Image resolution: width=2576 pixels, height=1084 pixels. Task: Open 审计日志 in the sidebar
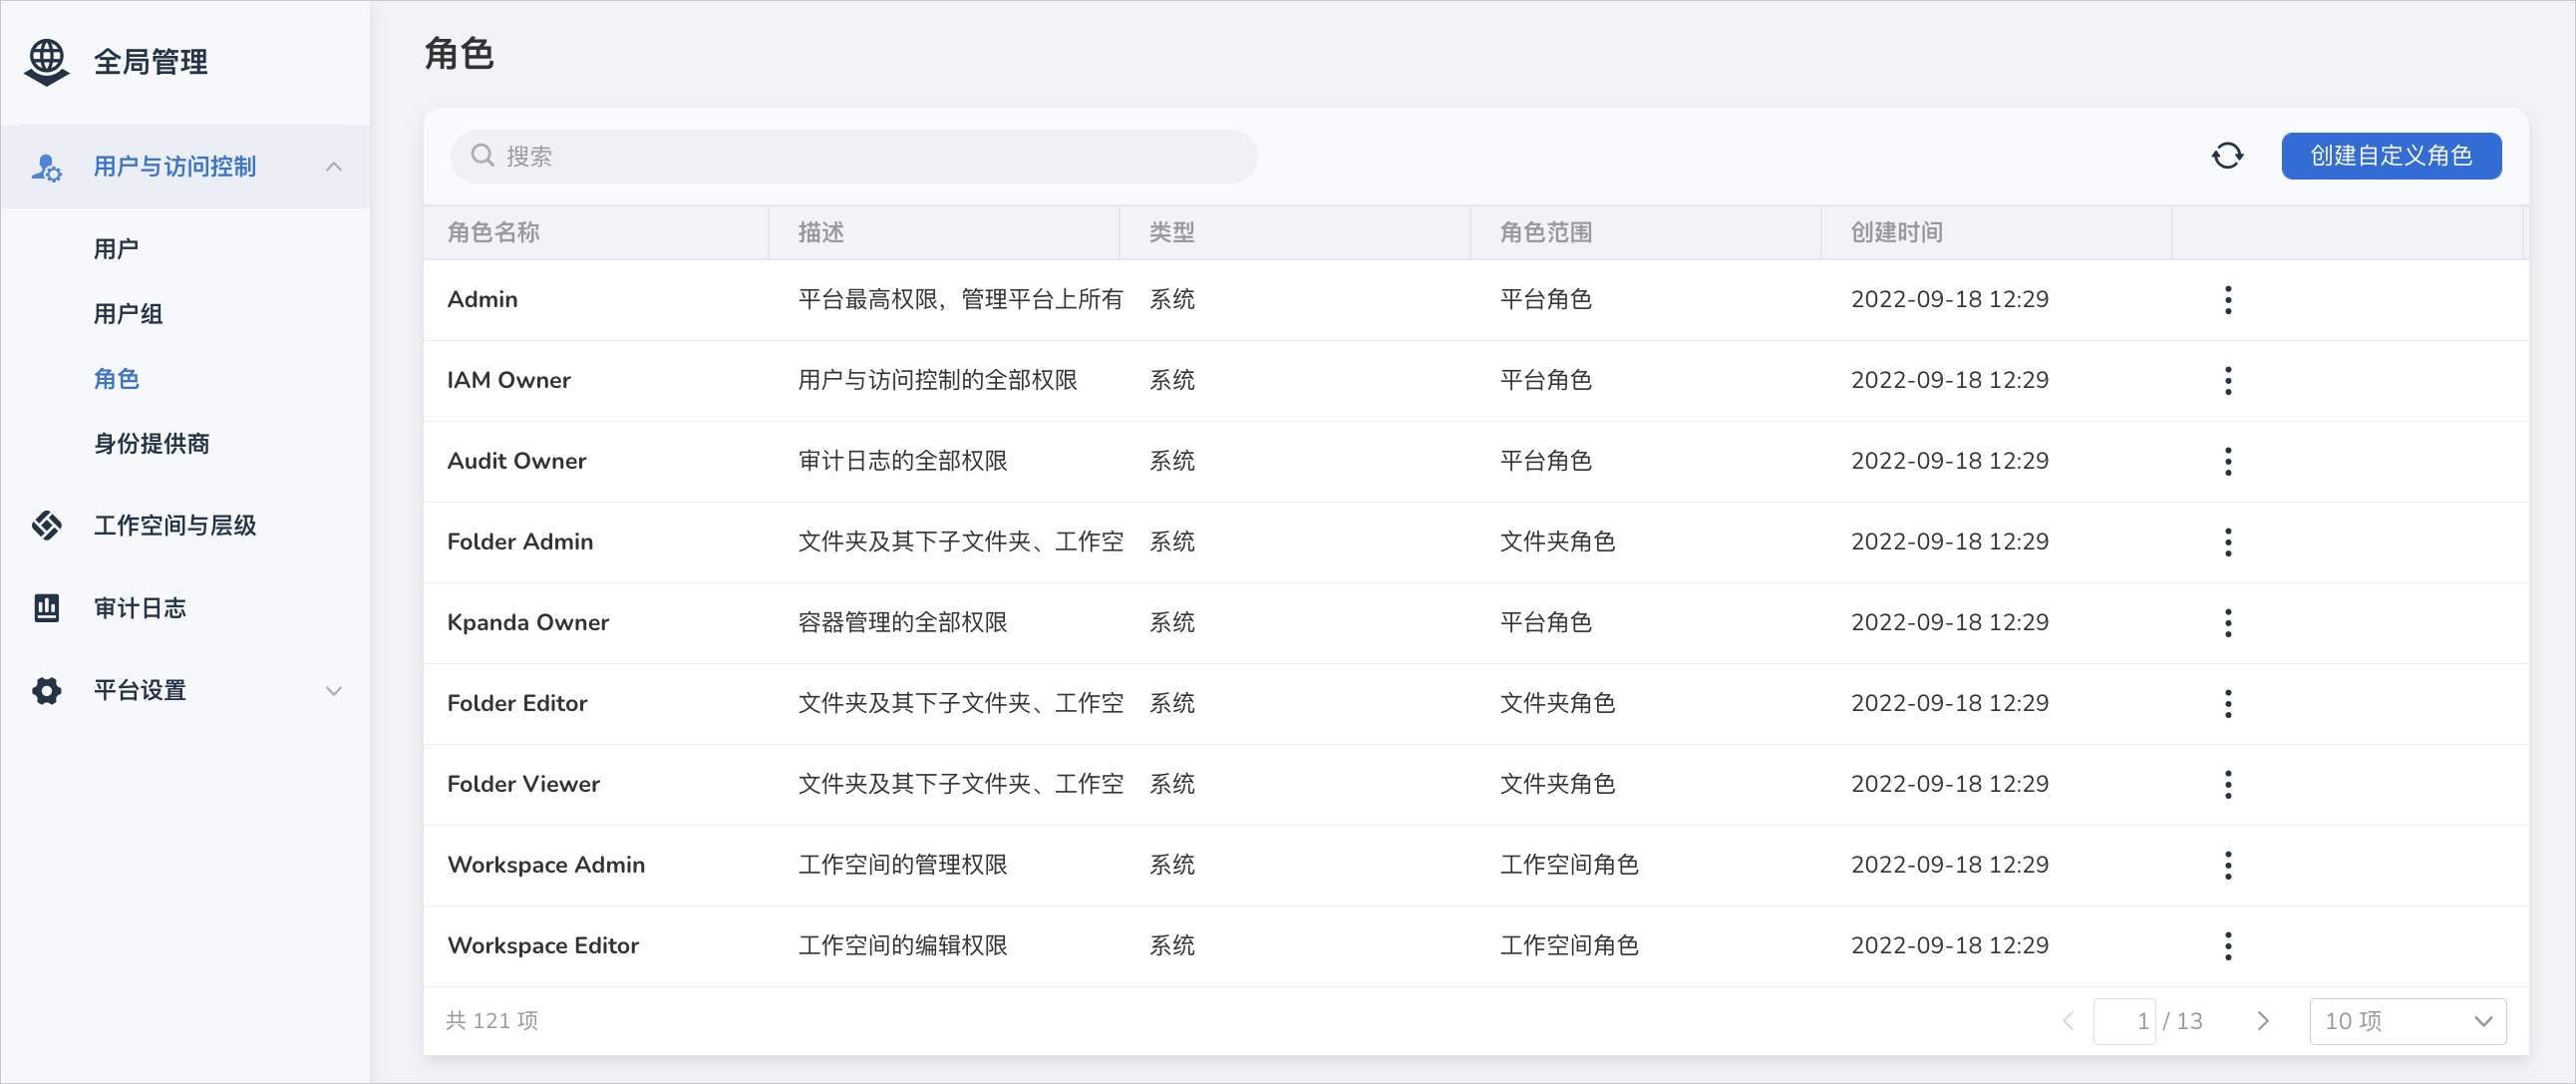(x=140, y=608)
